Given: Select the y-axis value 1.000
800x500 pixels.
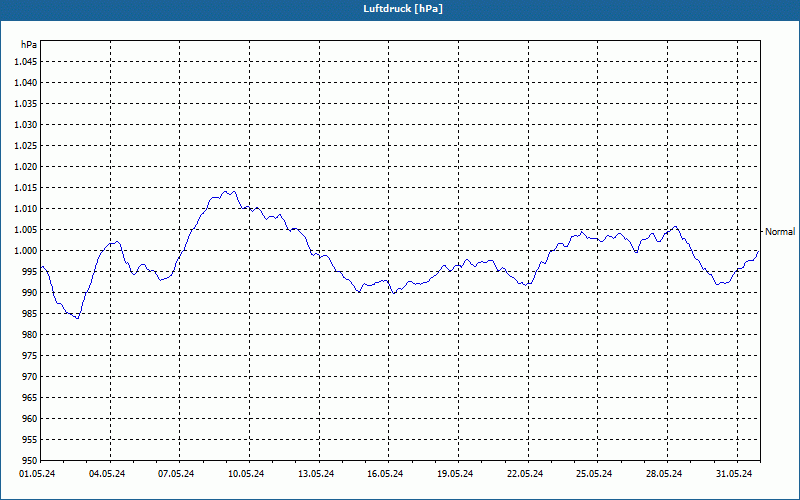Looking at the screenshot, I should (x=26, y=251).
